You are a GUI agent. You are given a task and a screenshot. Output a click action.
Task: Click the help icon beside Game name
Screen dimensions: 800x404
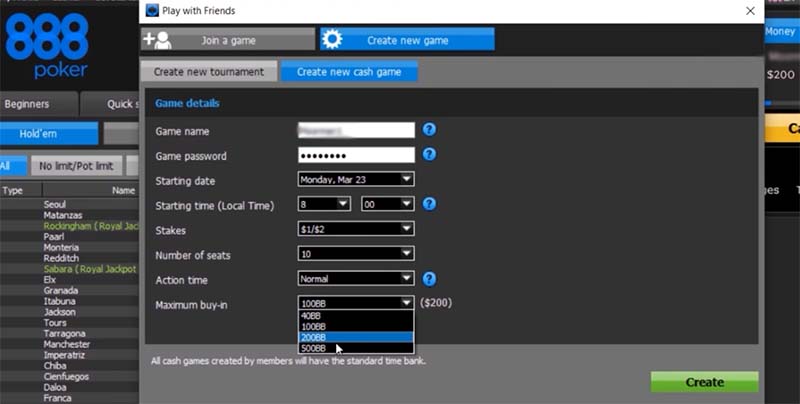[429, 130]
